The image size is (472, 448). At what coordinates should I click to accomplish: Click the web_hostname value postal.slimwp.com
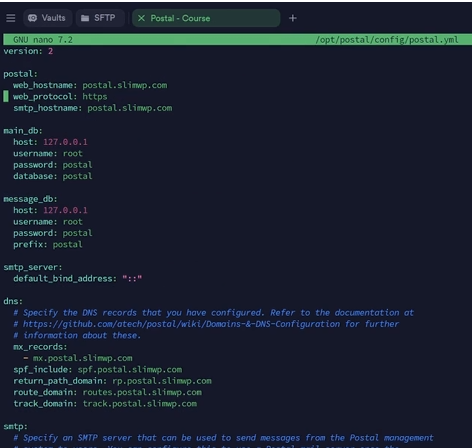click(x=125, y=85)
